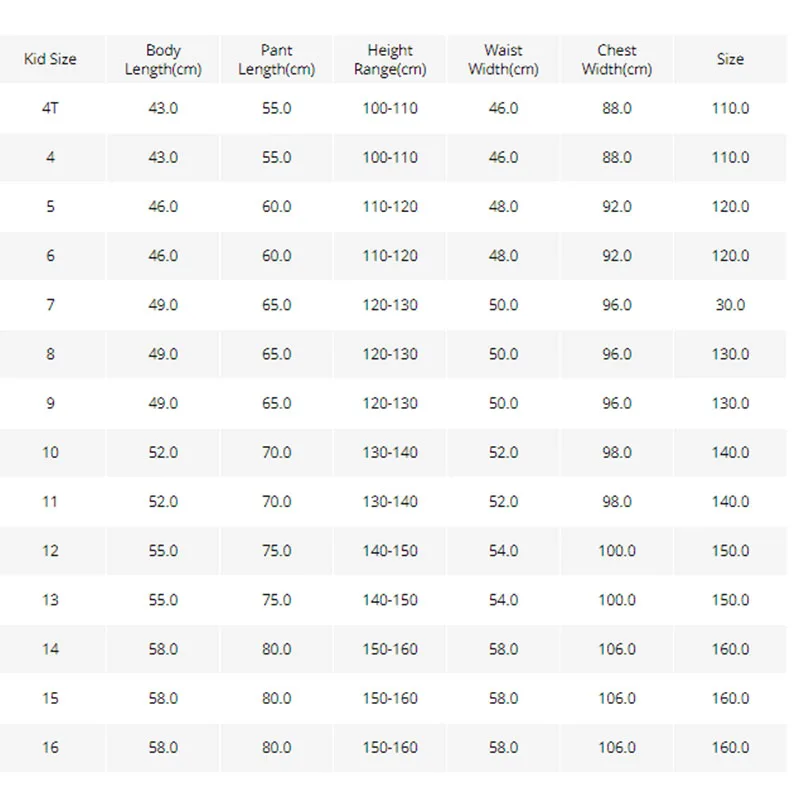Click the Kid Size column header
The width and height of the screenshot is (800, 800).
coord(50,59)
